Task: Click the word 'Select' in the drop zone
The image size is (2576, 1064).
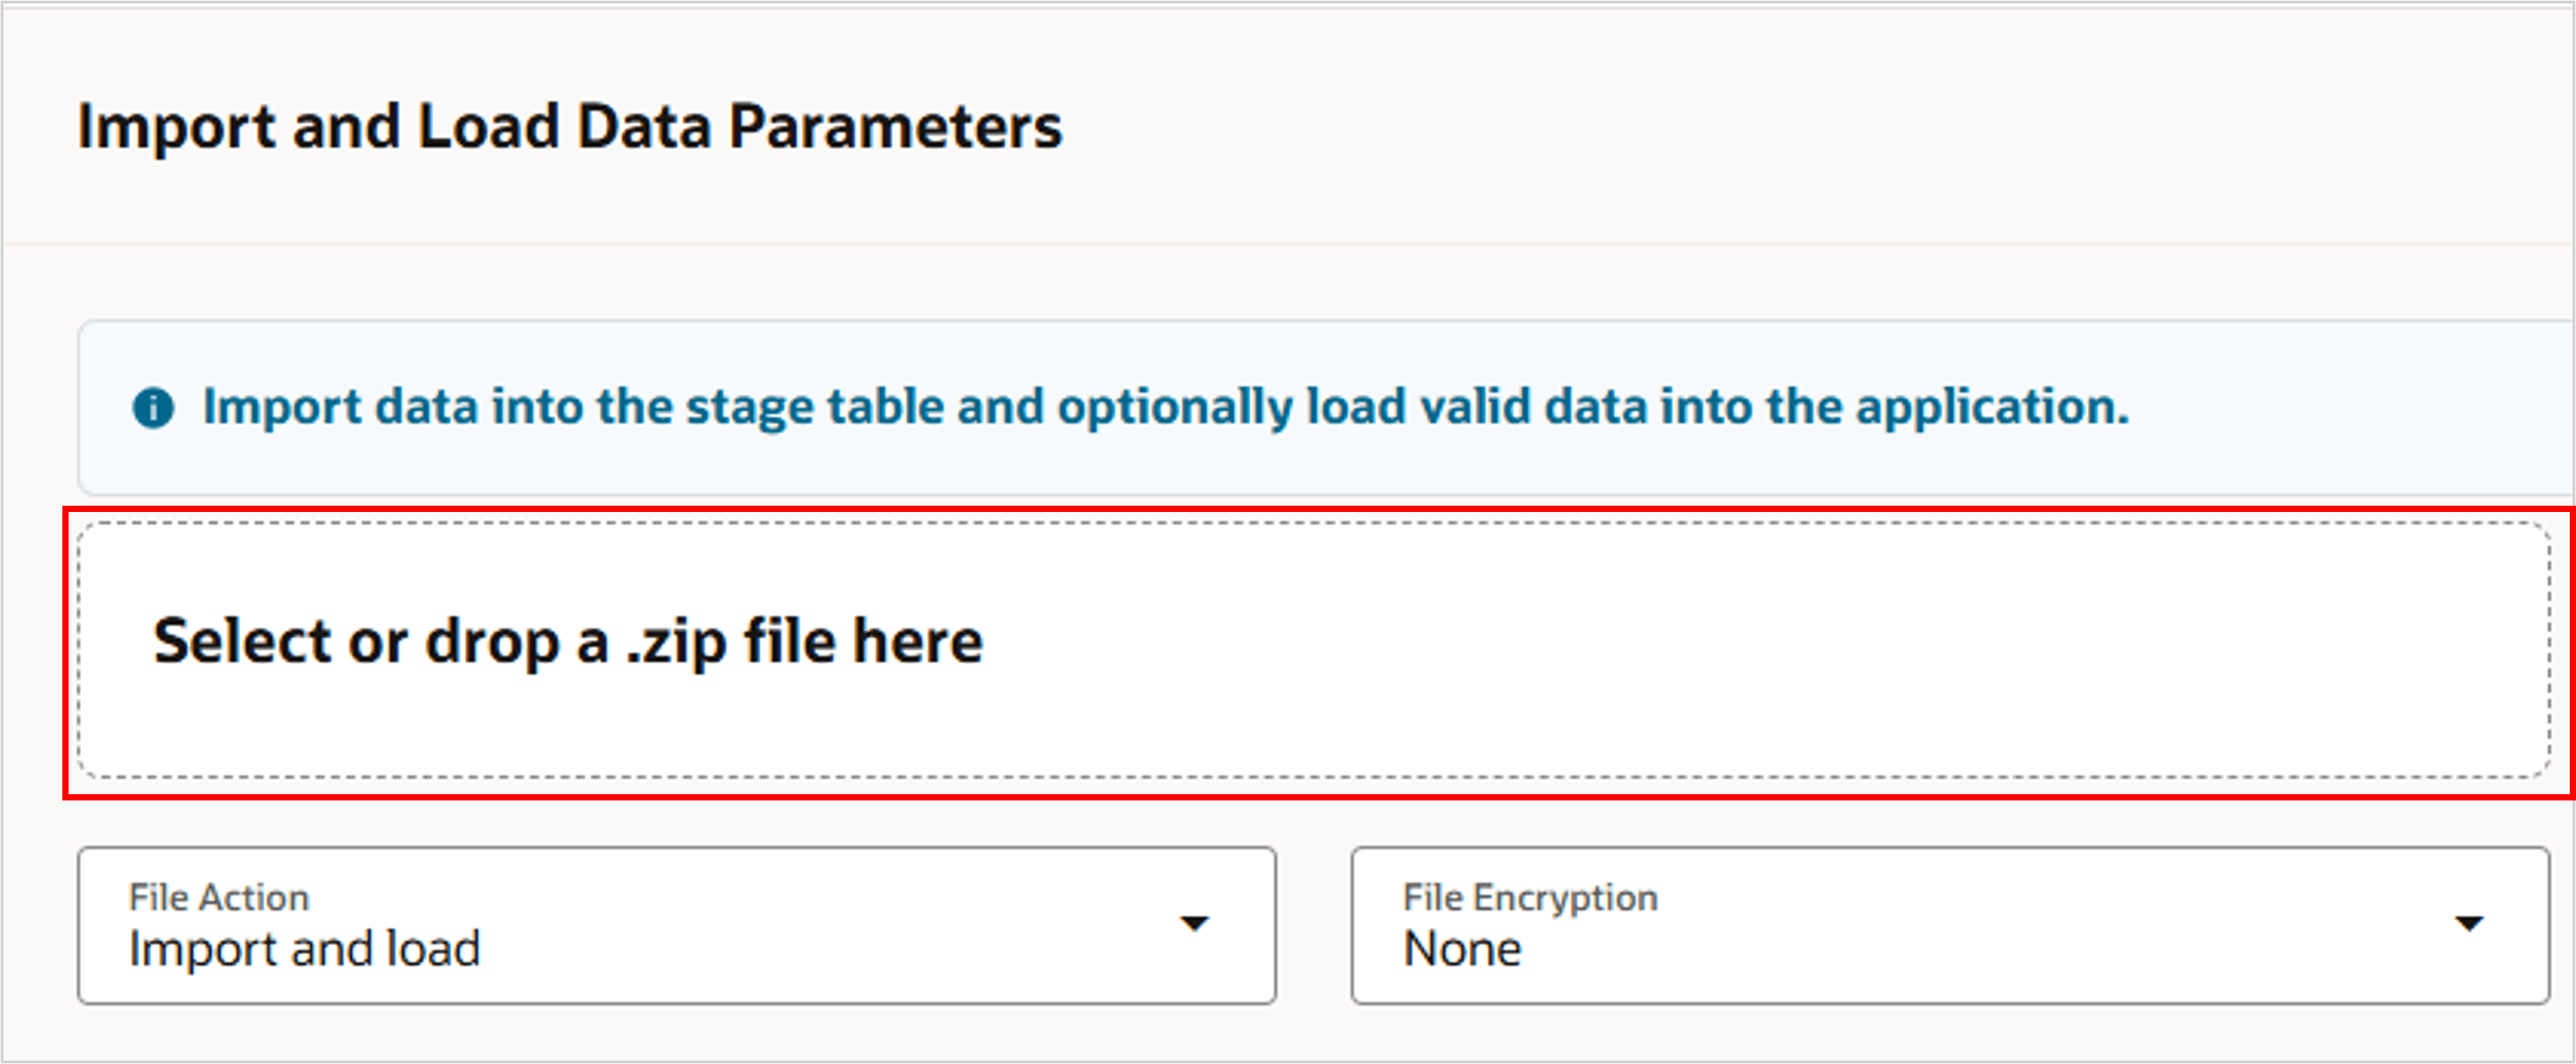Action: pos(243,641)
